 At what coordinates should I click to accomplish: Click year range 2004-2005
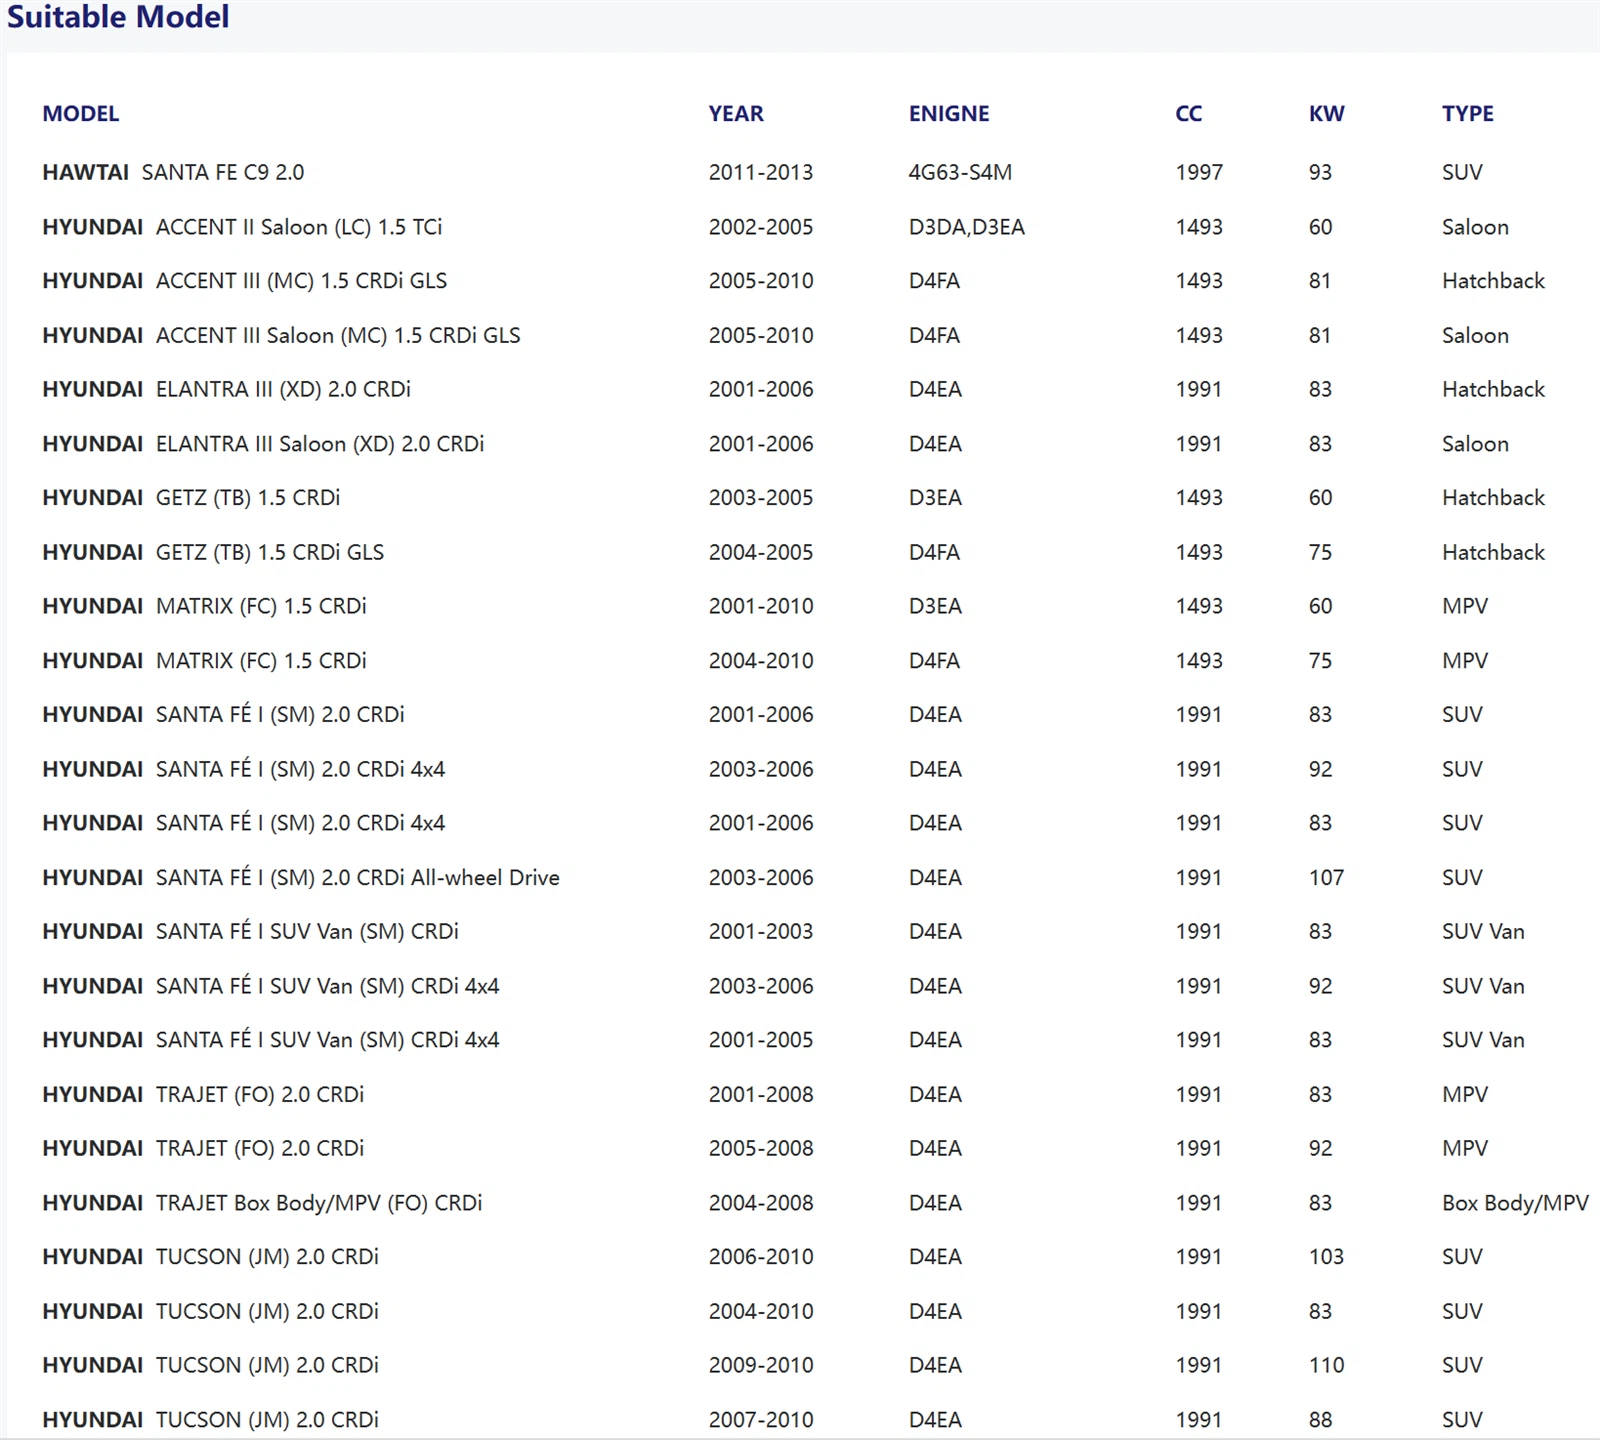pos(761,552)
